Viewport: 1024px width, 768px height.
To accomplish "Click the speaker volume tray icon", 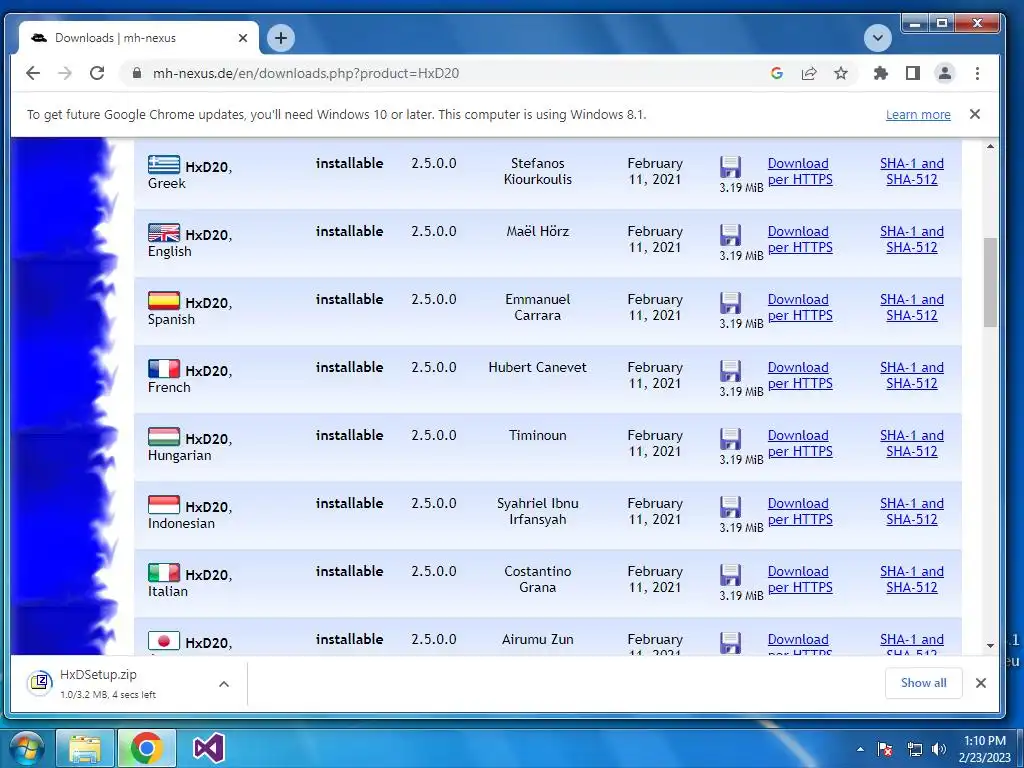I will (x=939, y=749).
